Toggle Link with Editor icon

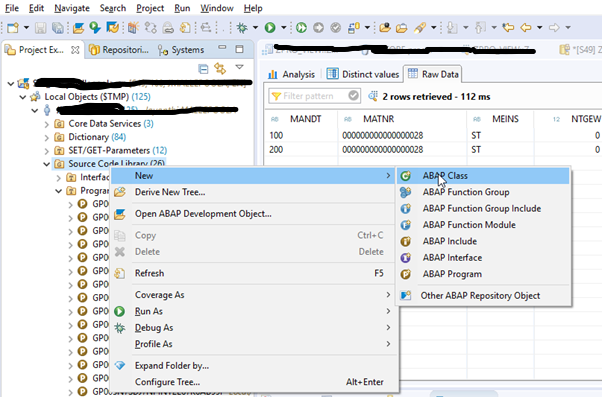click(x=220, y=68)
